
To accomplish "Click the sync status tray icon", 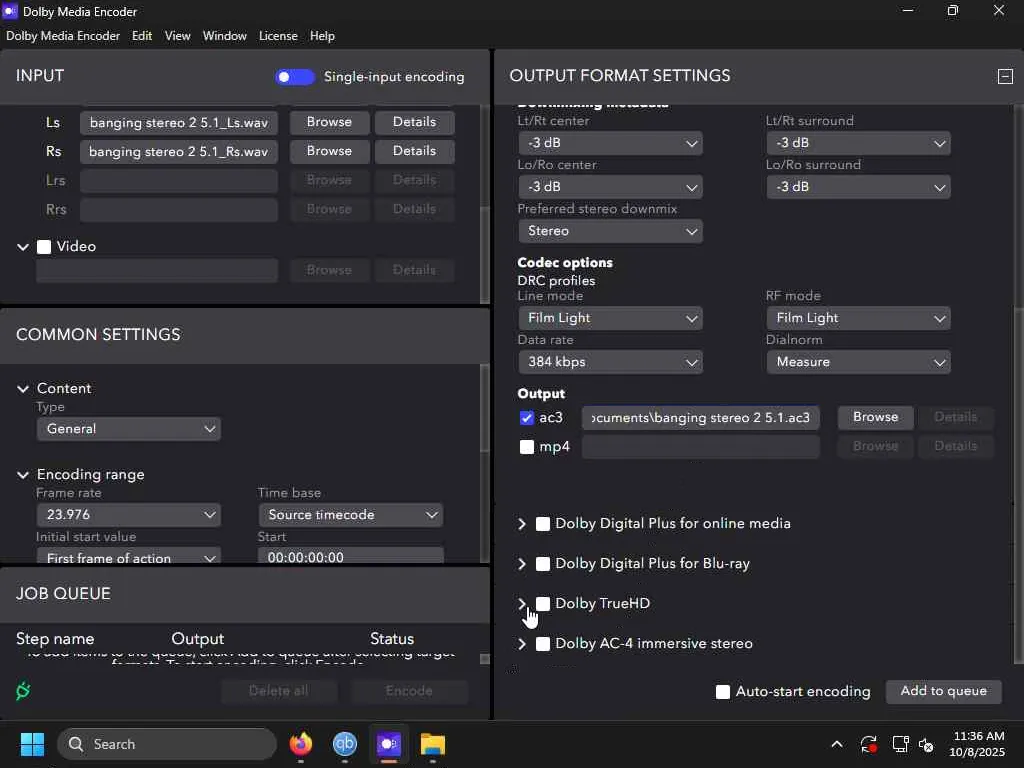I will click(869, 744).
